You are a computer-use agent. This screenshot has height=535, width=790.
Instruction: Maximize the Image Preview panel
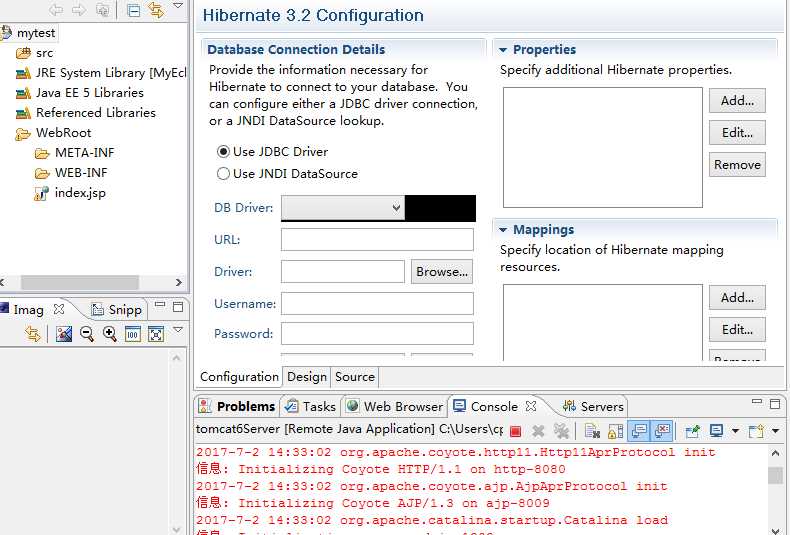coord(178,307)
